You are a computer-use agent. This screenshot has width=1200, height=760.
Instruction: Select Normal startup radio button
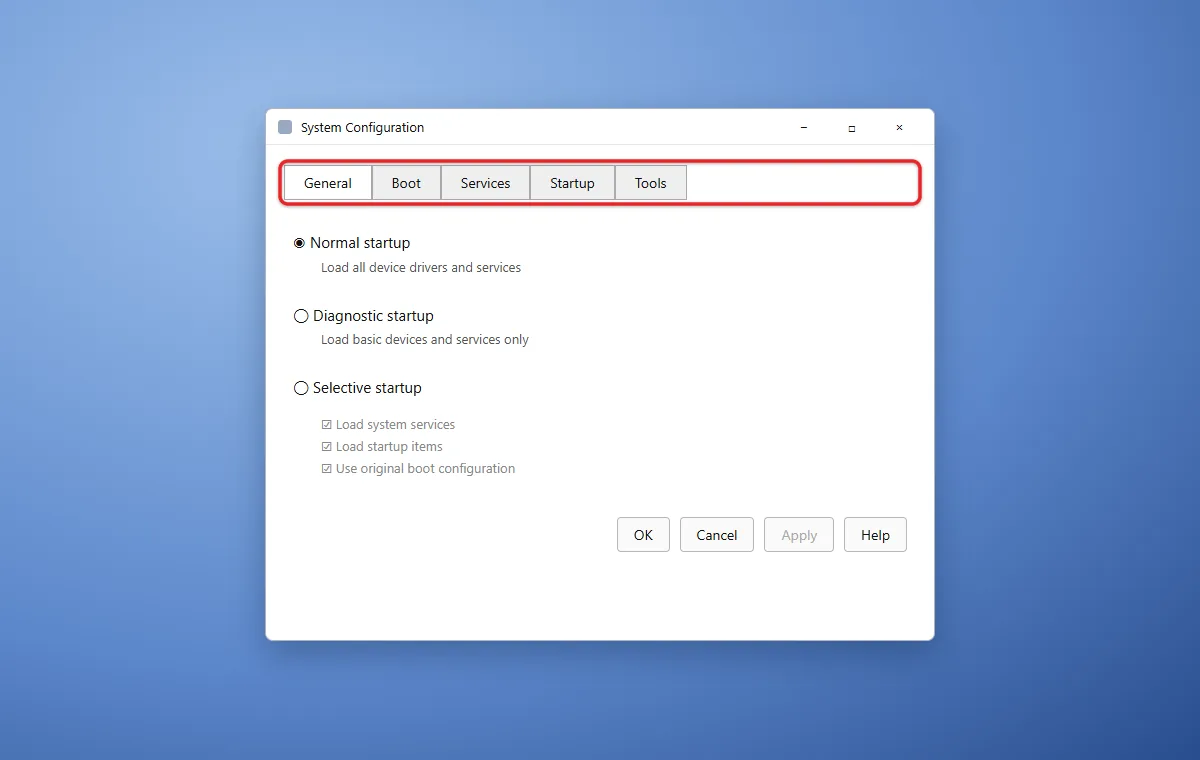(299, 243)
